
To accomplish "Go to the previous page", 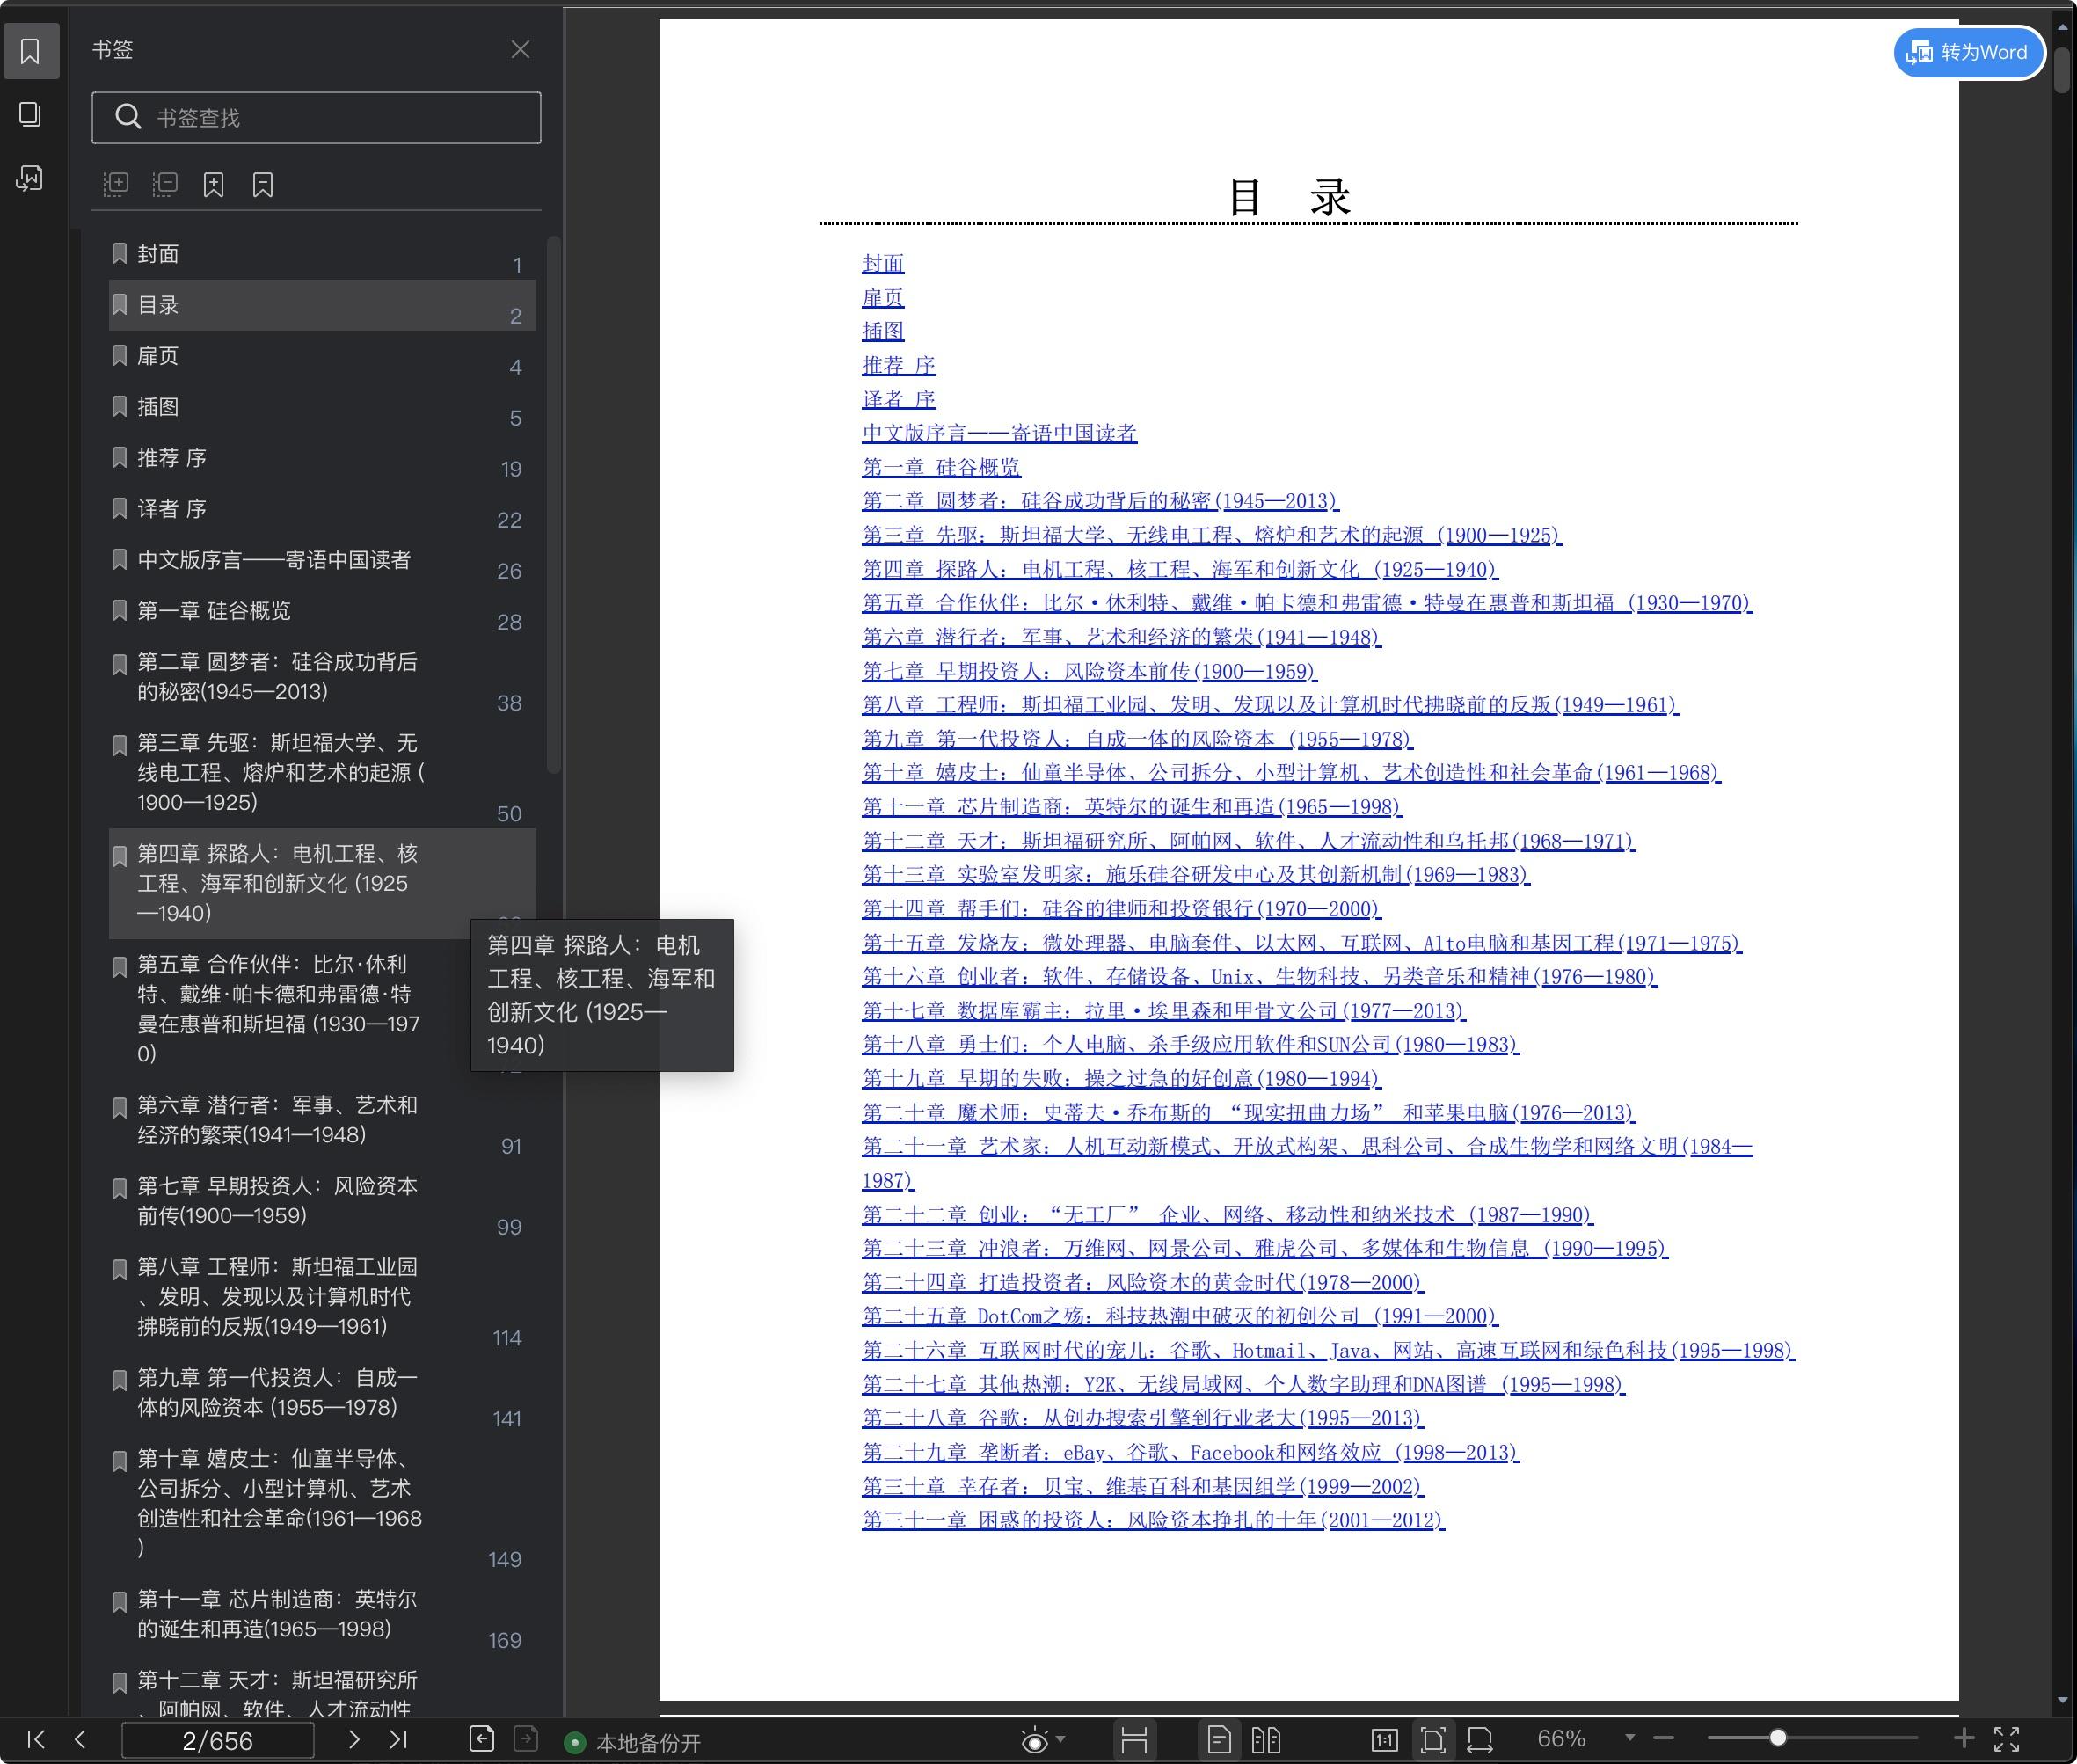I will pos(80,1739).
